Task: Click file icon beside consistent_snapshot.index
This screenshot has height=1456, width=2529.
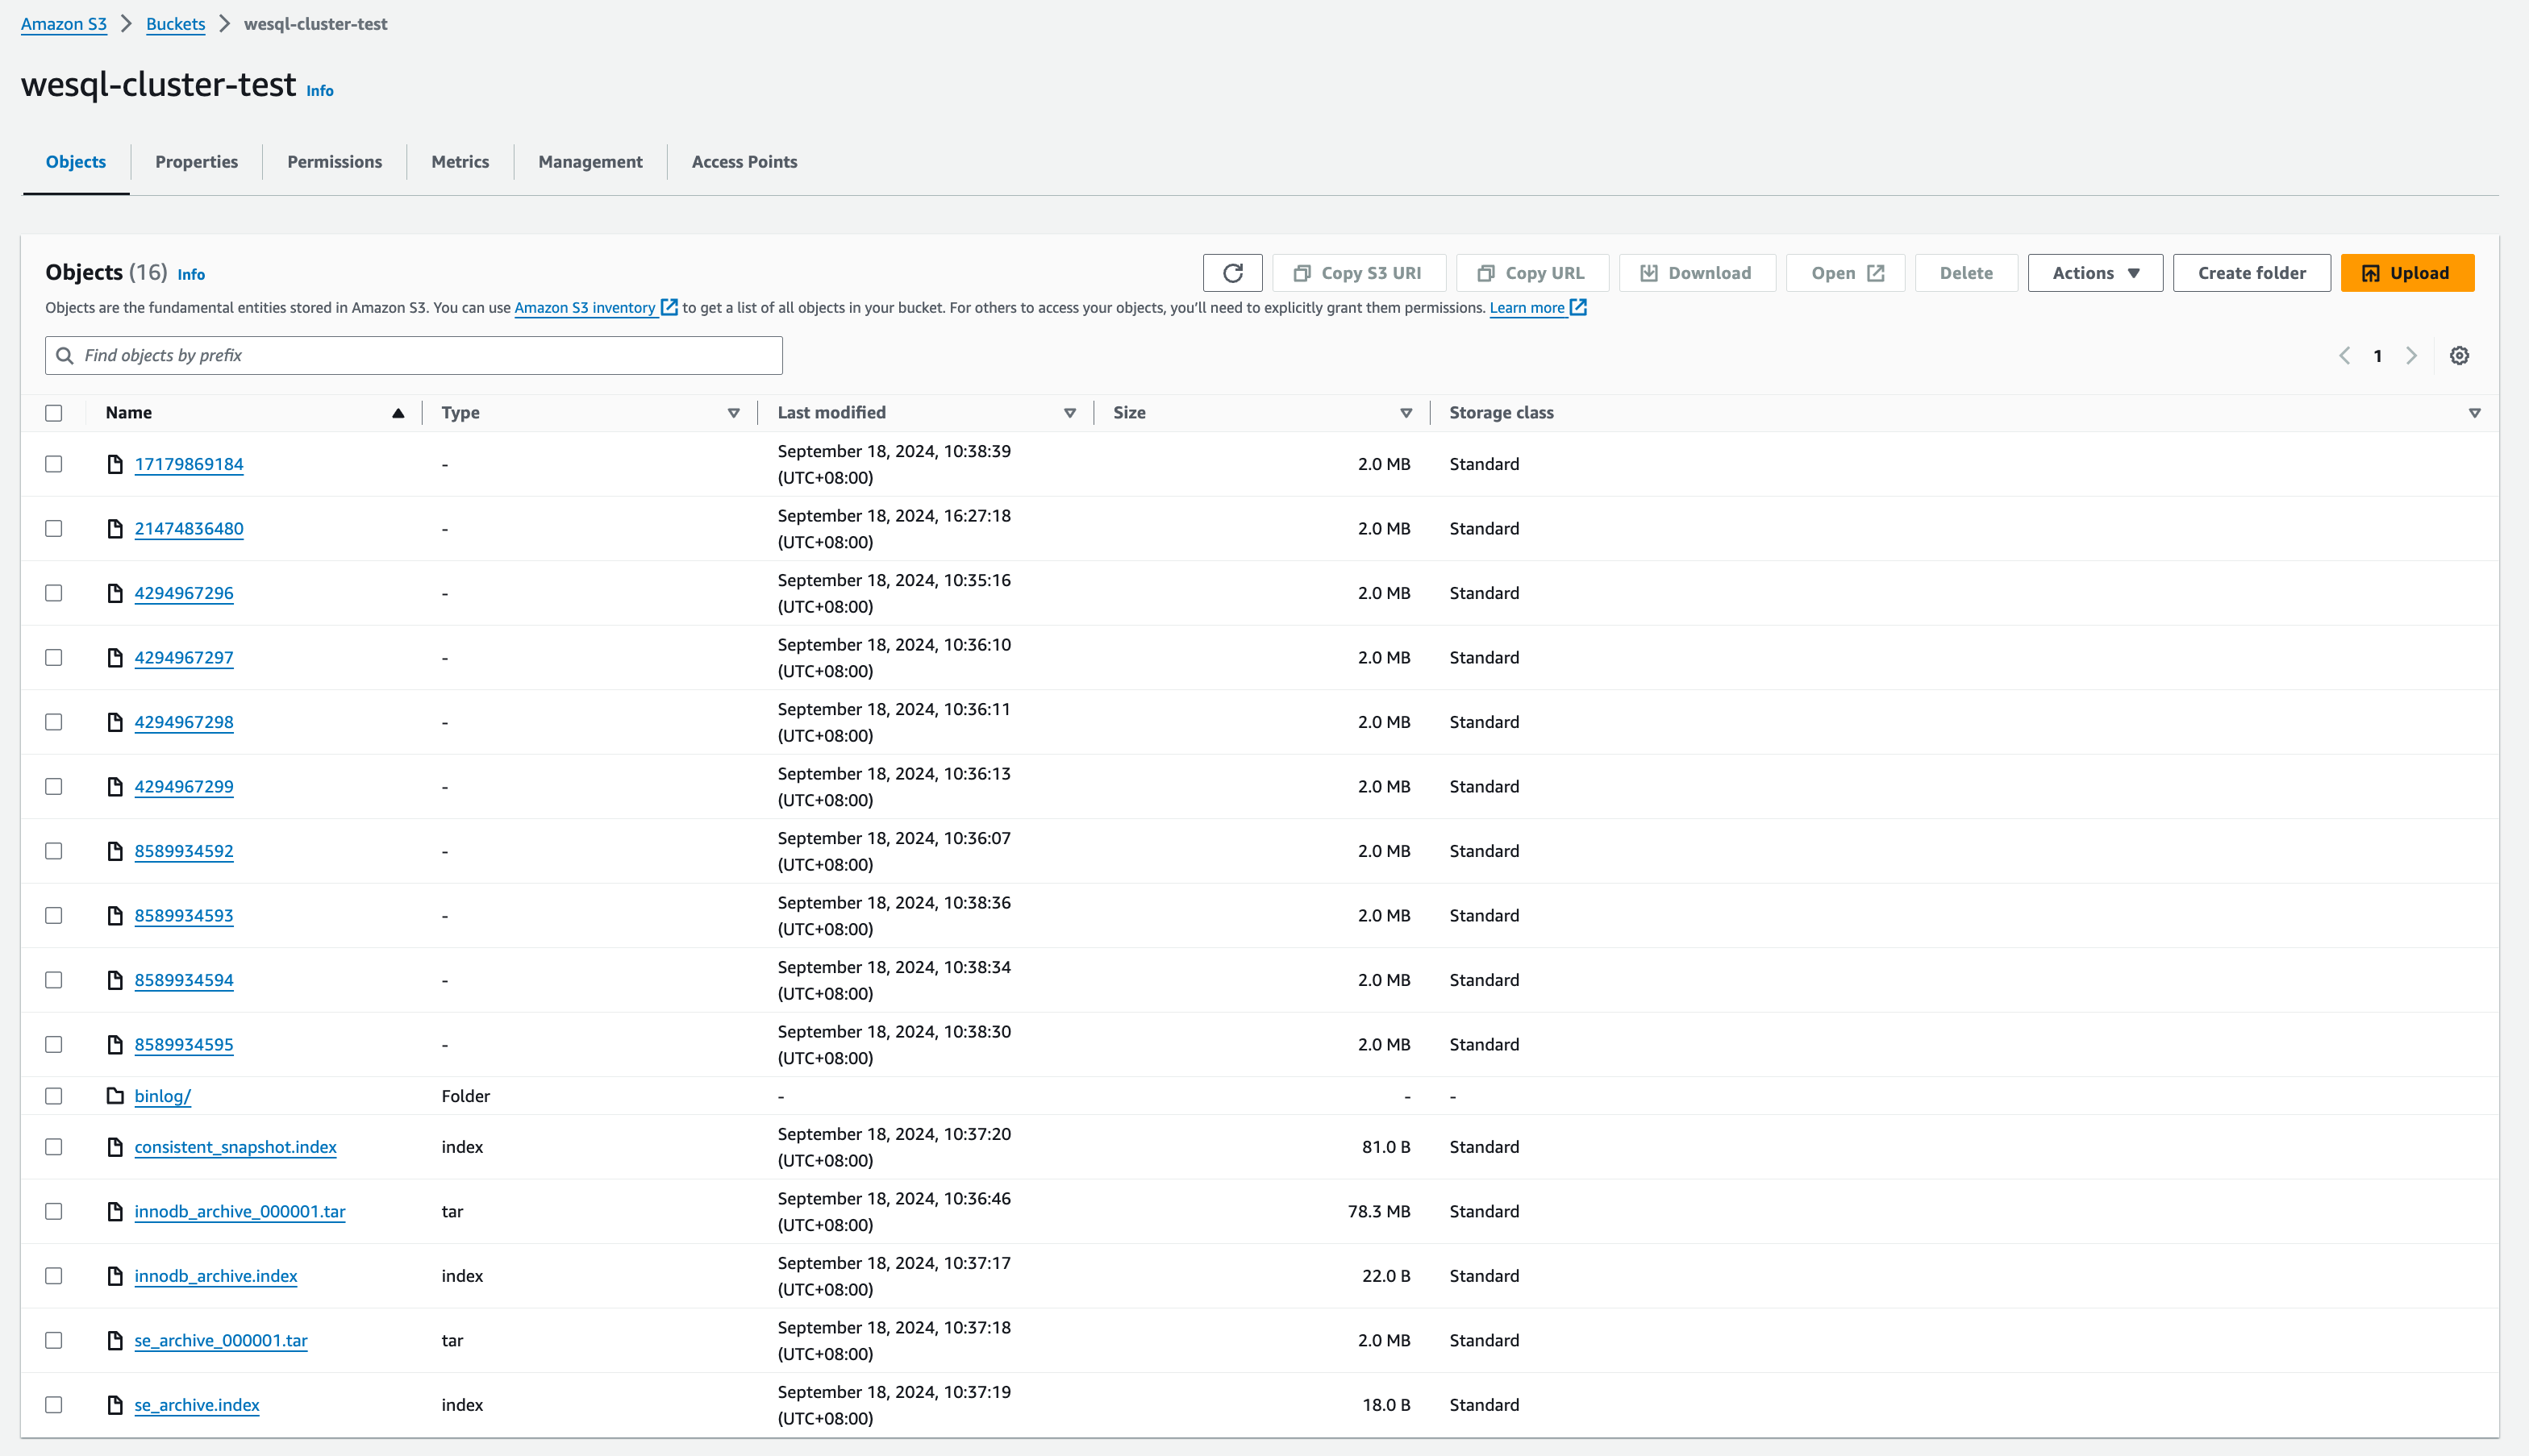Action: point(115,1147)
